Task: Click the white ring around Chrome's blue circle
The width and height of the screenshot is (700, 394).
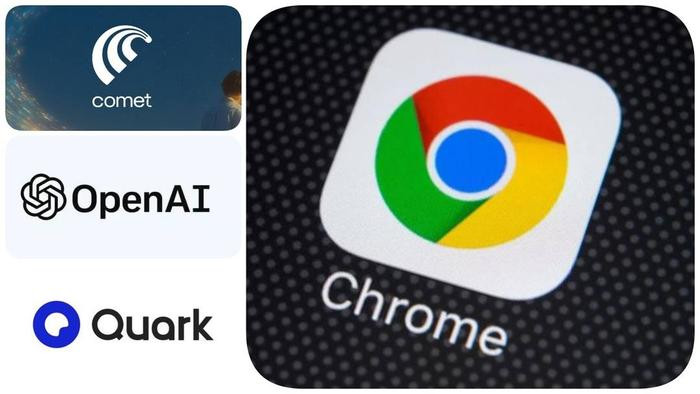Action: [471, 161]
